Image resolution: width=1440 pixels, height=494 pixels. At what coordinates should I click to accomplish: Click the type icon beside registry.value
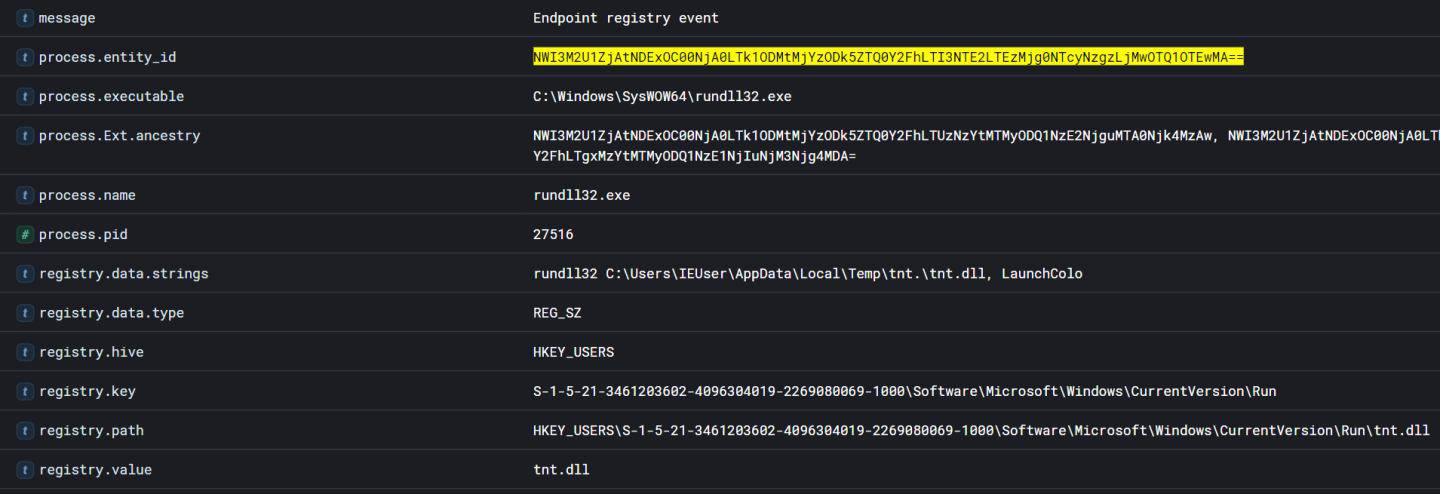pos(25,470)
